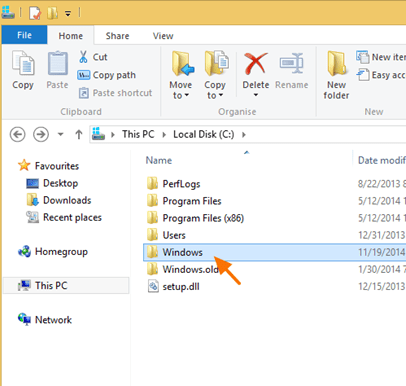Click the setup.dll file icon

pyautogui.click(x=153, y=286)
